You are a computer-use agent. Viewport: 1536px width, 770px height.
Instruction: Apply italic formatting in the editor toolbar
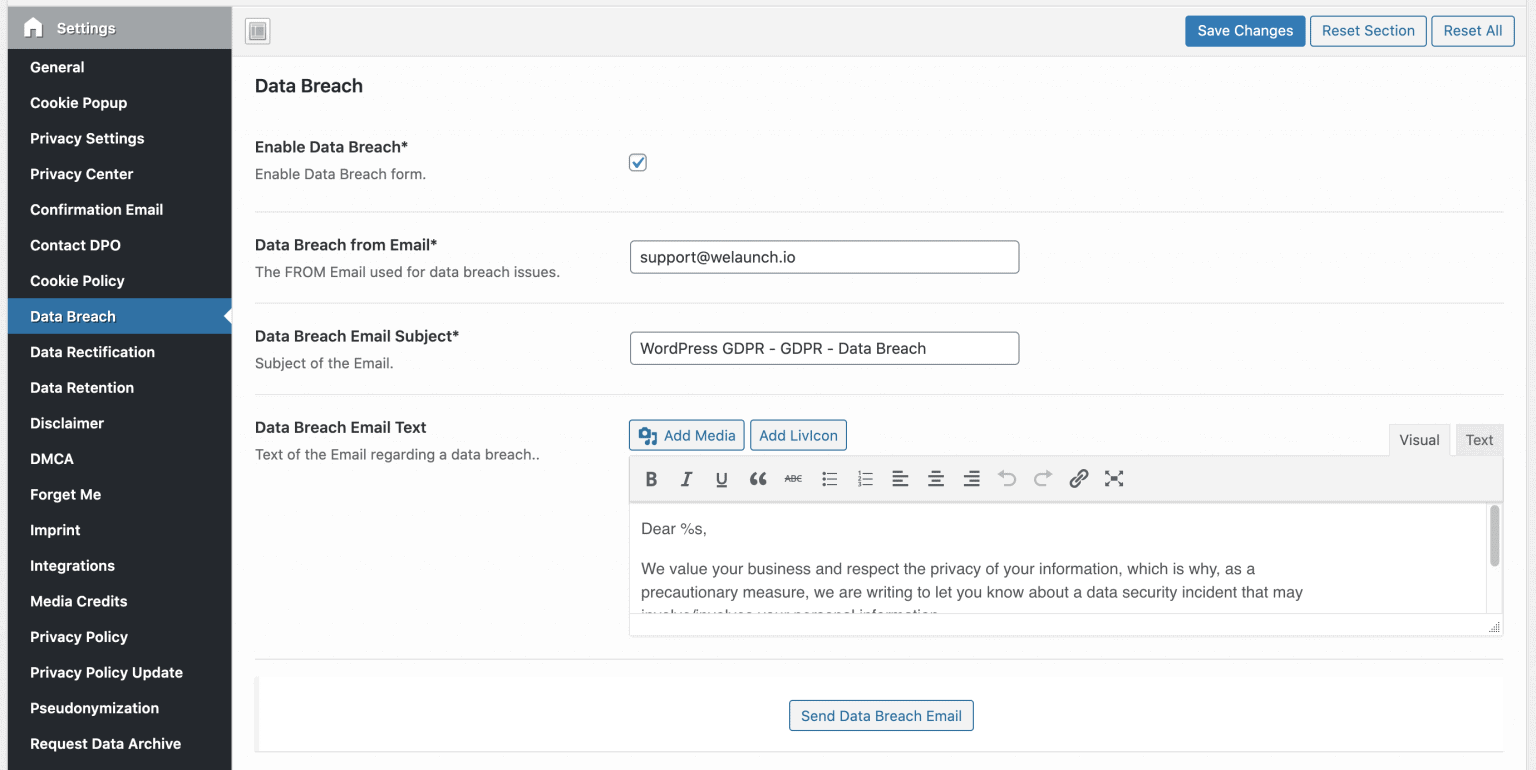pos(686,479)
